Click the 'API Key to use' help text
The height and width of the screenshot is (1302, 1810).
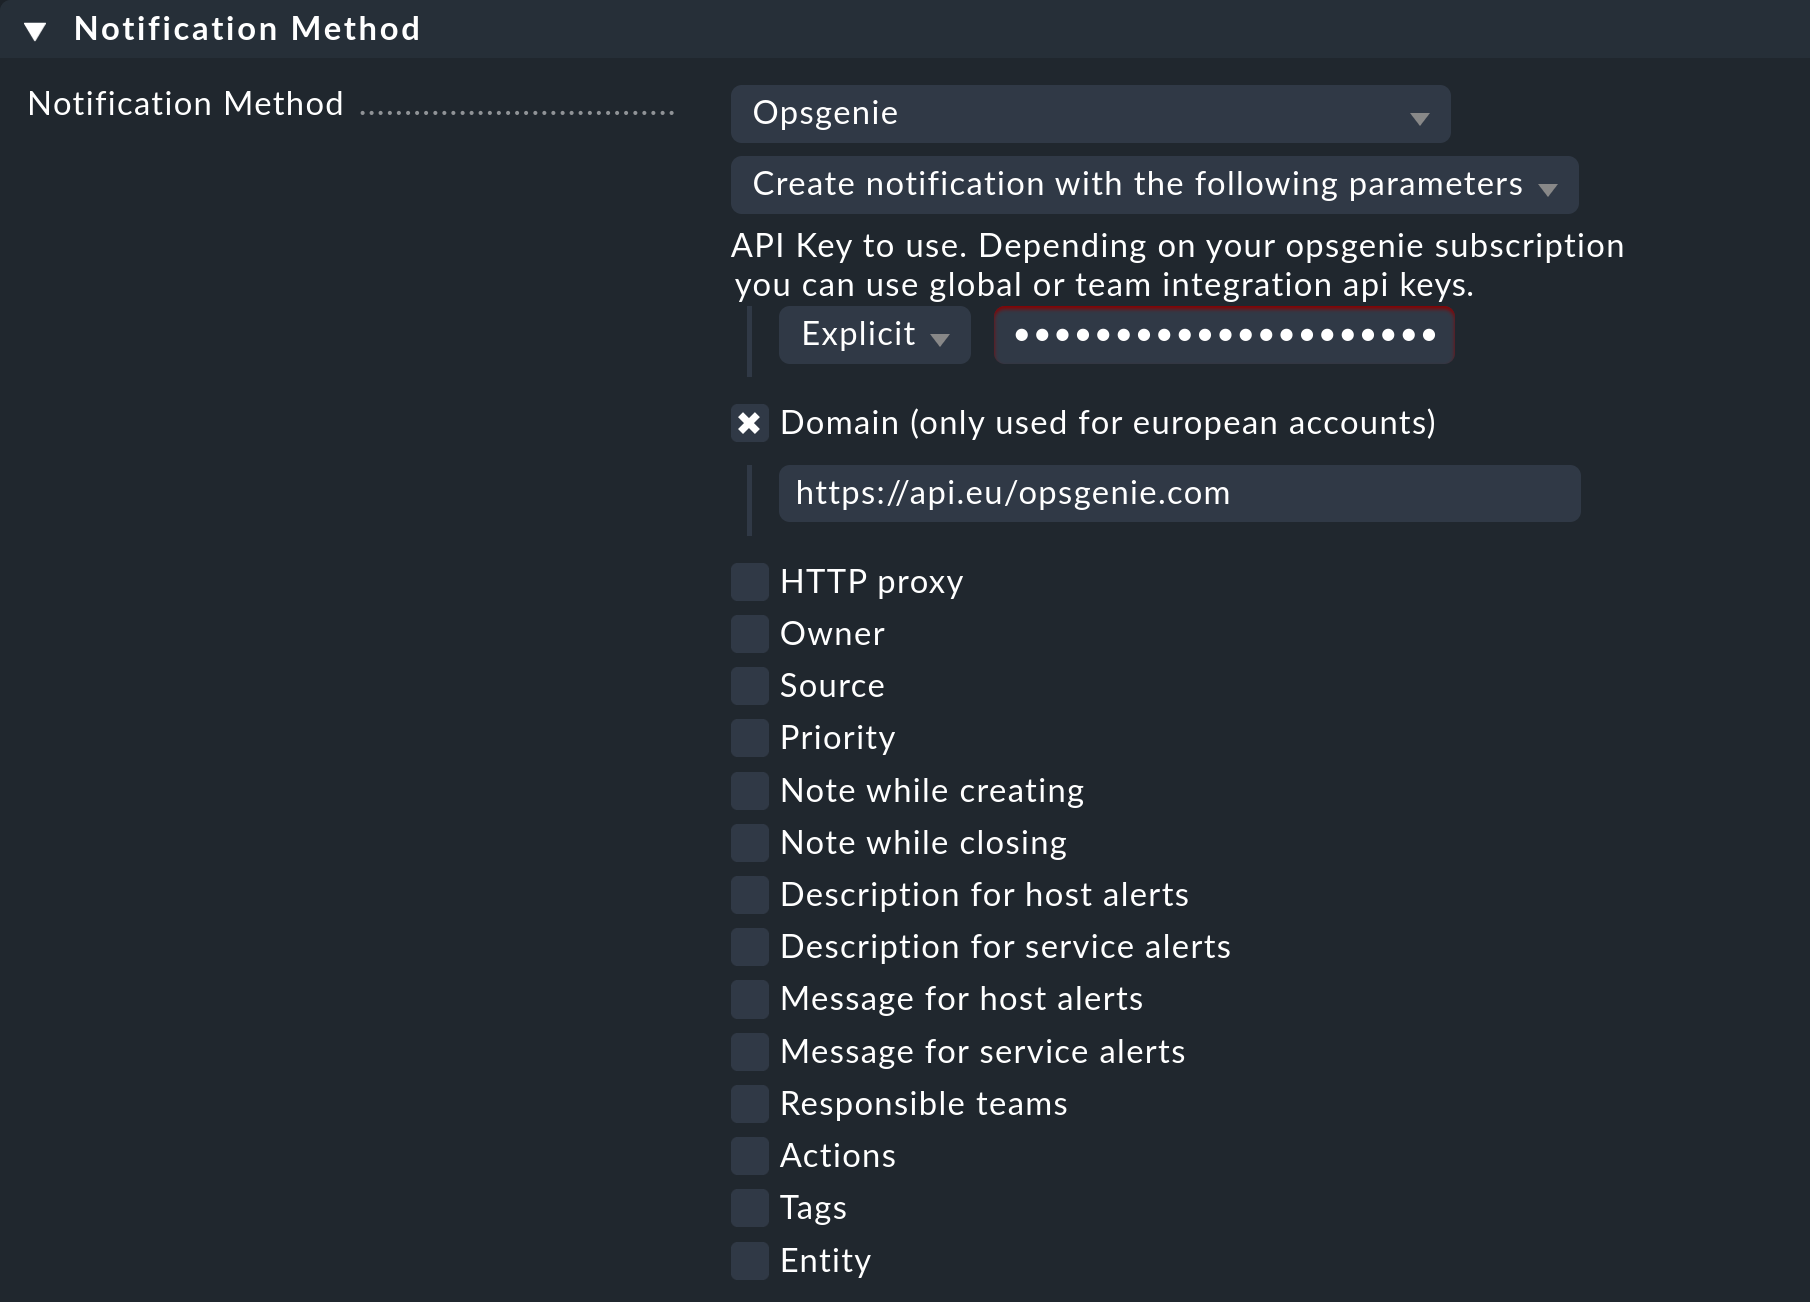click(x=1178, y=265)
